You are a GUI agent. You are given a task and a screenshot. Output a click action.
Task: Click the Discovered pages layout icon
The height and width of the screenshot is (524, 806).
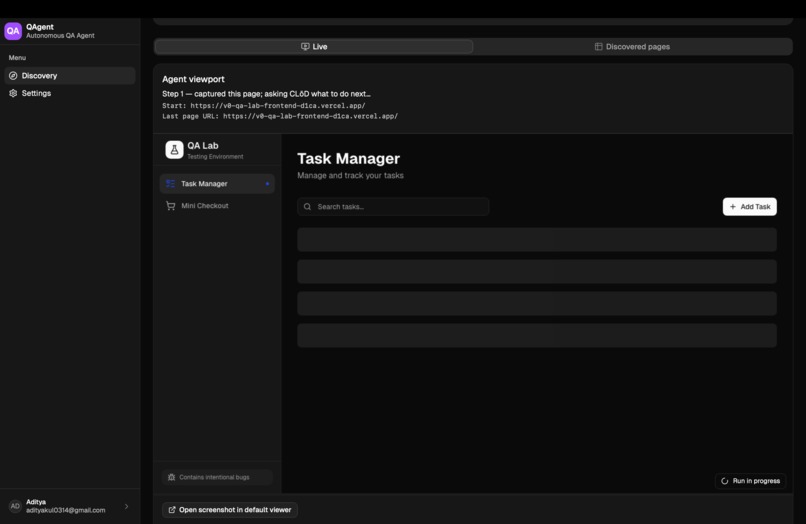coord(598,47)
